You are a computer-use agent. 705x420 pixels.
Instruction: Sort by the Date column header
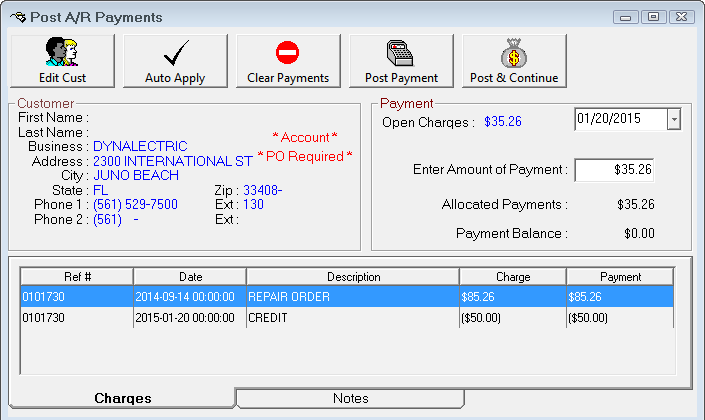click(189, 277)
